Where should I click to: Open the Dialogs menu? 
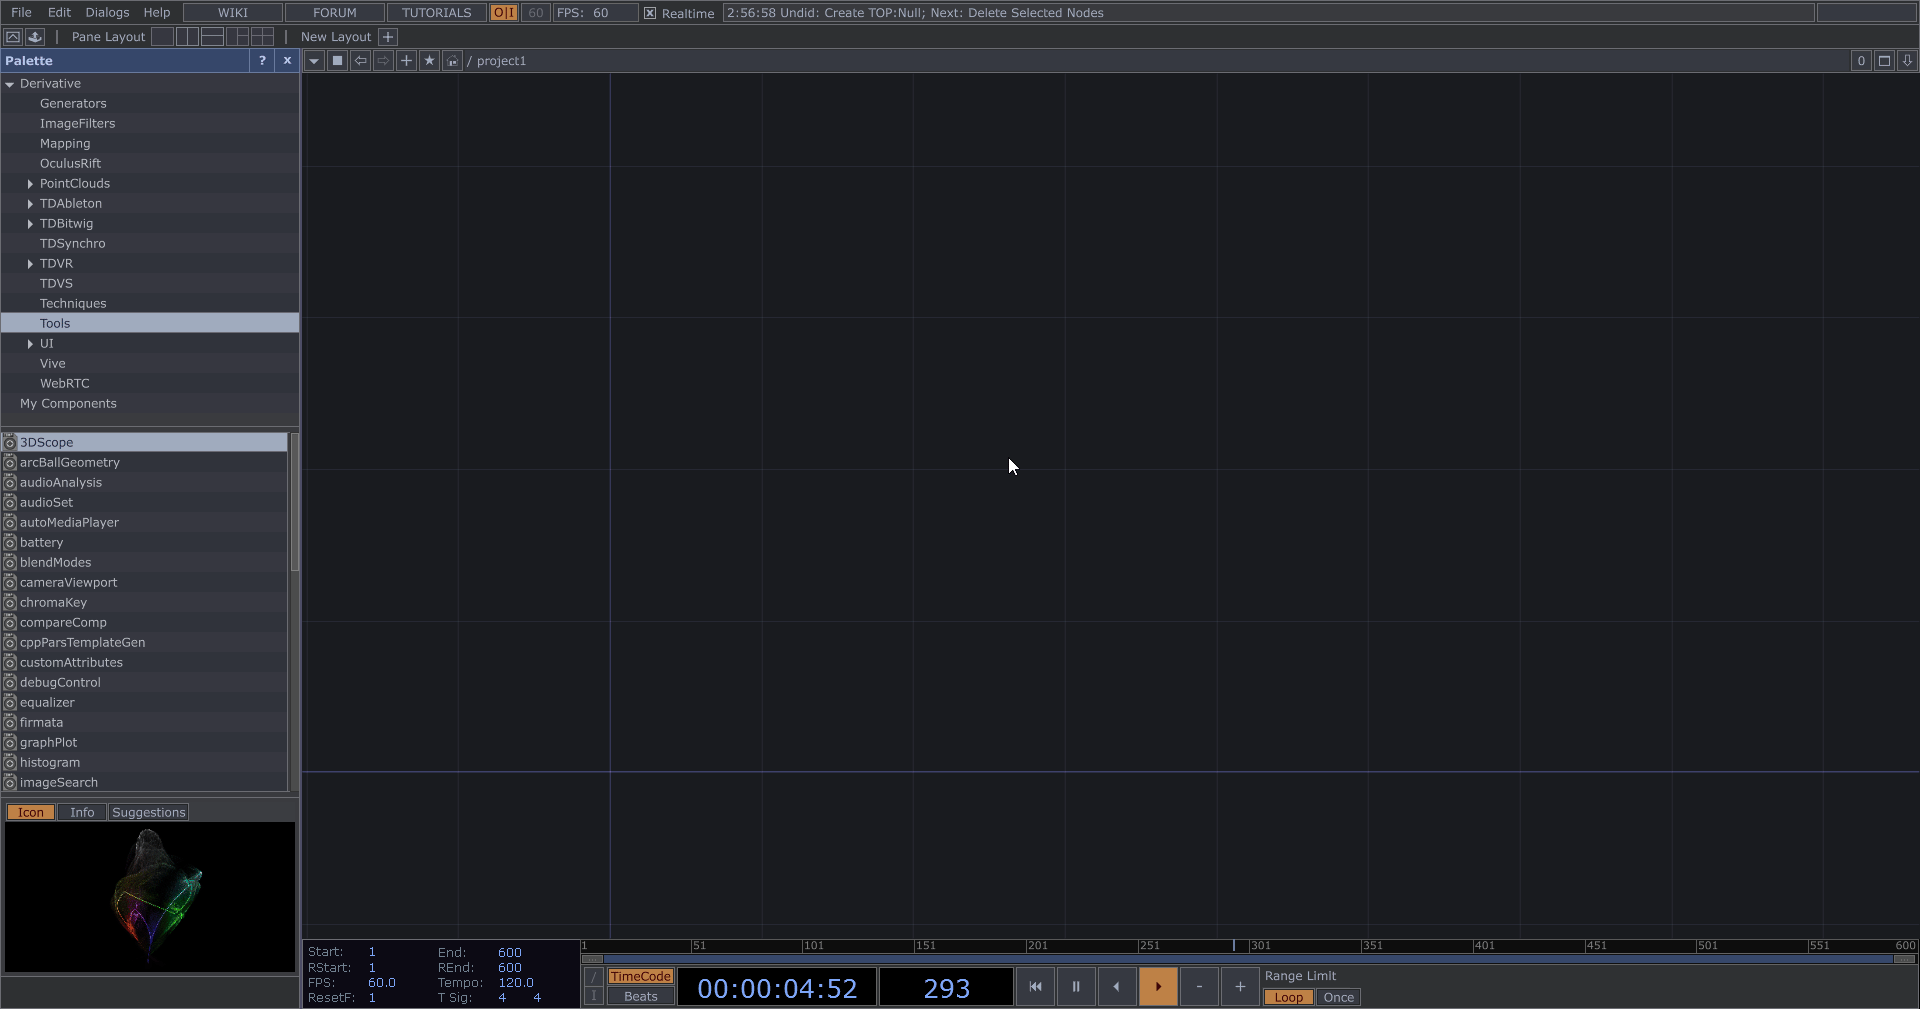tap(107, 13)
